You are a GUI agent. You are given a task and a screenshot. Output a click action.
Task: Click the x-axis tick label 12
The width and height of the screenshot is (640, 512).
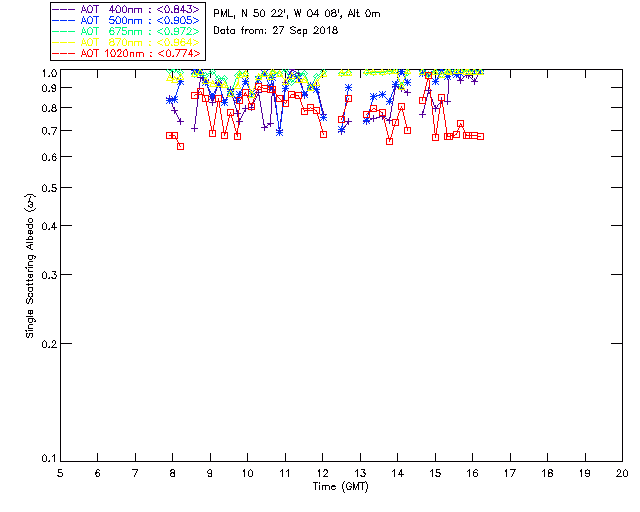coord(322,472)
